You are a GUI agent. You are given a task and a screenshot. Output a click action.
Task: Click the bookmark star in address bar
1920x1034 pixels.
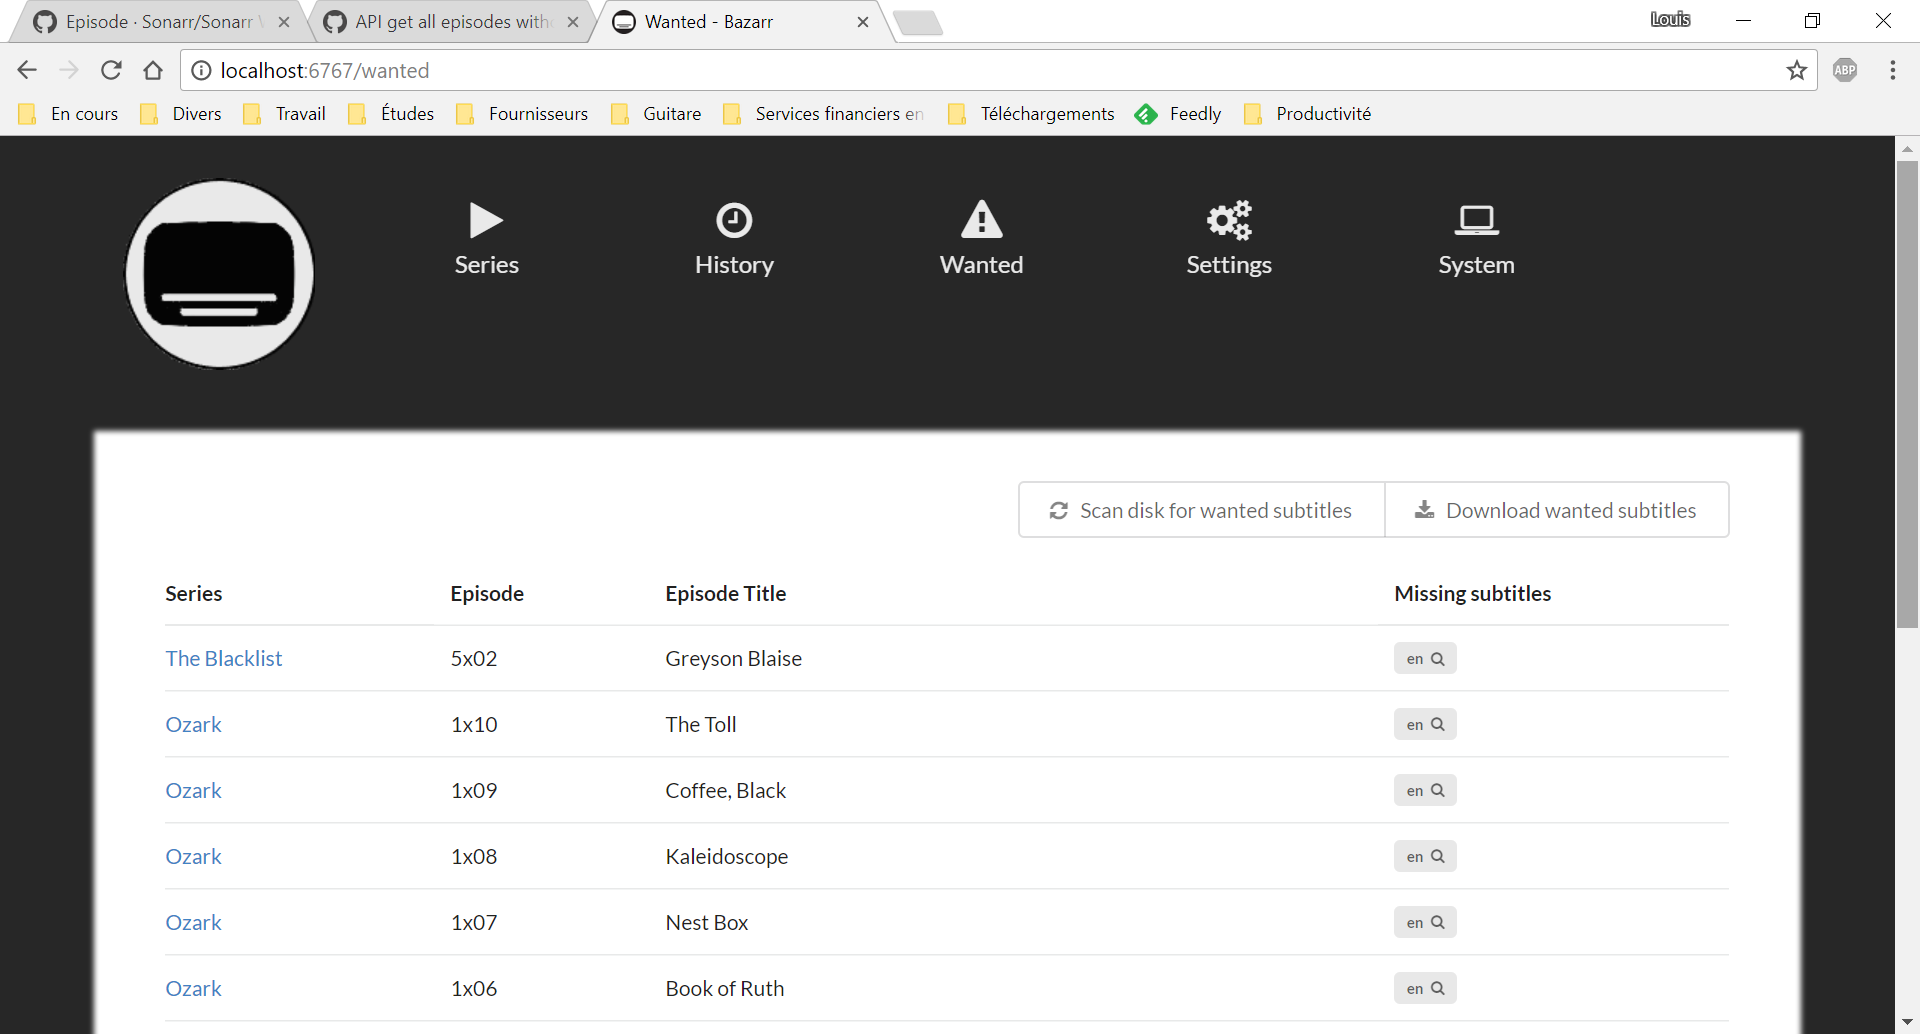pyautogui.click(x=1797, y=70)
